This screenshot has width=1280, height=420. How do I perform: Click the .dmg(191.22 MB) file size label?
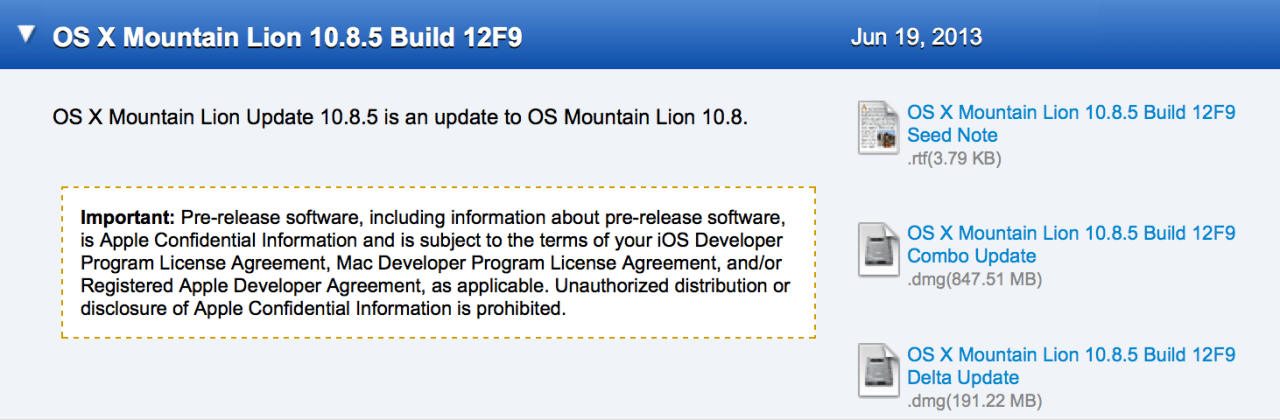974,401
